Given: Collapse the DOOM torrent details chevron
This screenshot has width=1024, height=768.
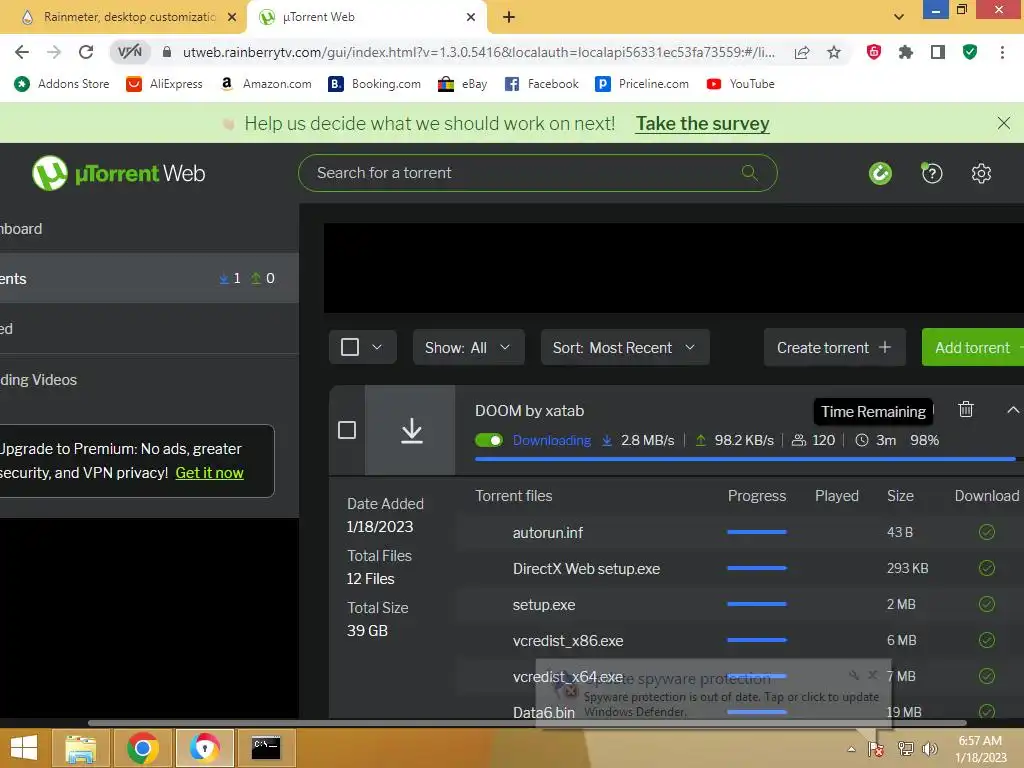Looking at the screenshot, I should tap(1012, 410).
